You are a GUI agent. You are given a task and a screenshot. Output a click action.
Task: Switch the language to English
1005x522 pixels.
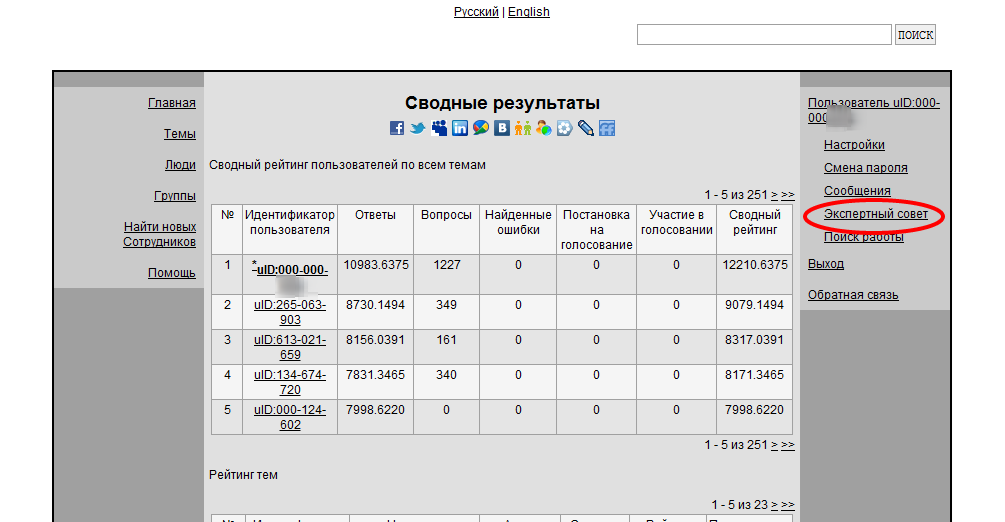click(x=528, y=12)
